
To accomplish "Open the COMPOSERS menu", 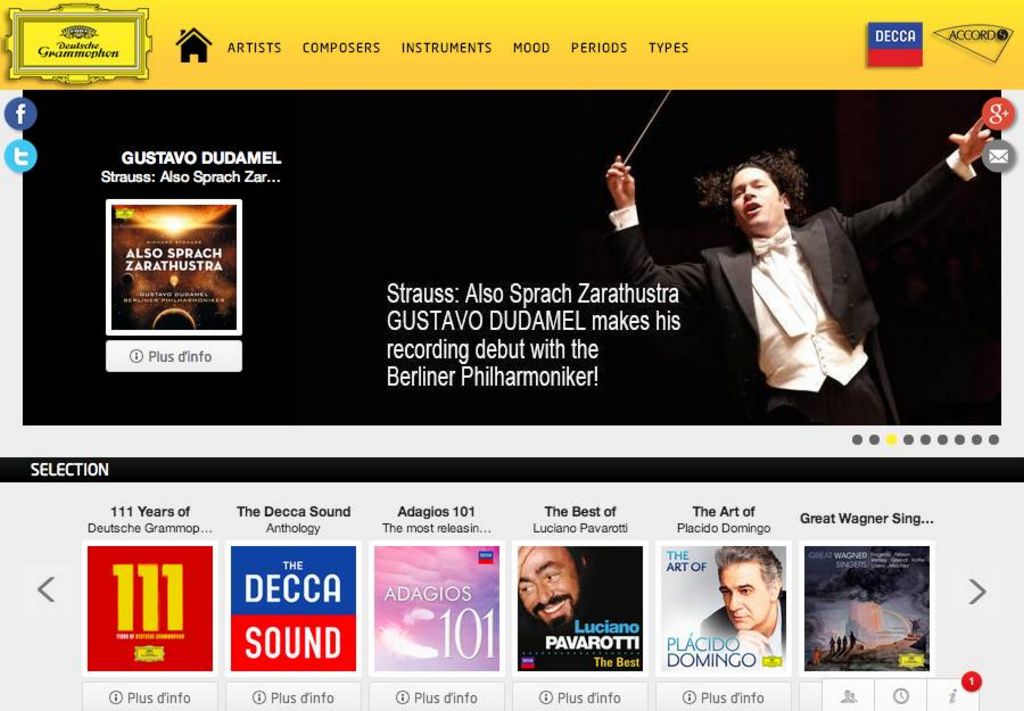I will pyautogui.click(x=342, y=48).
